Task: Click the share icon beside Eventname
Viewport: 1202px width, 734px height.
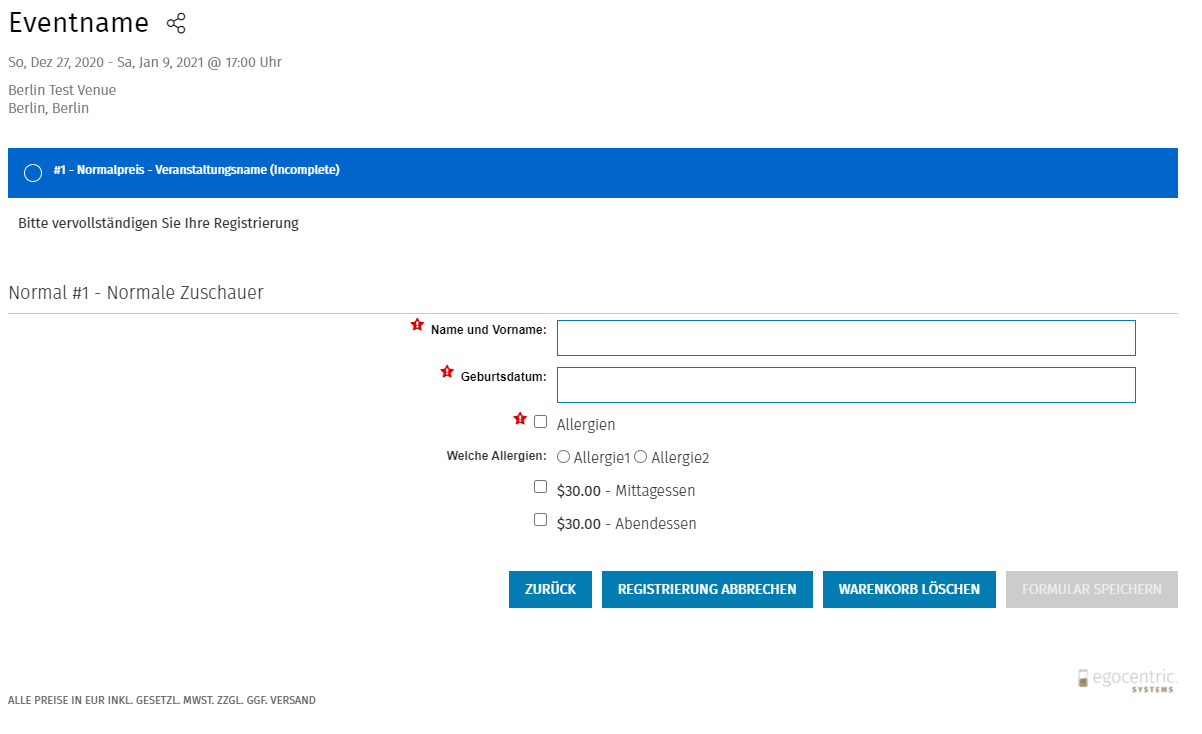Action: pyautogui.click(x=176, y=24)
